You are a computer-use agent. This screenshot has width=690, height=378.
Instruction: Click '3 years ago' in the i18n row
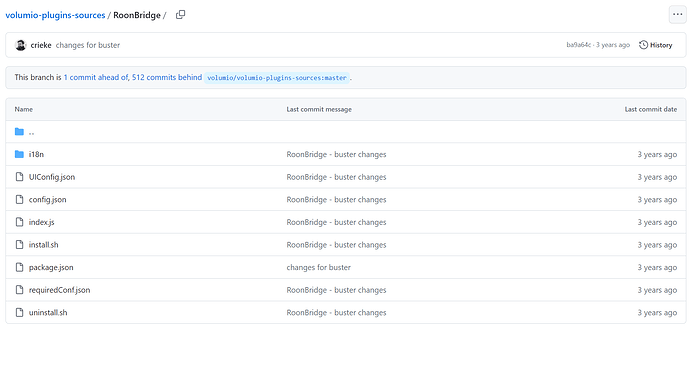click(x=657, y=154)
